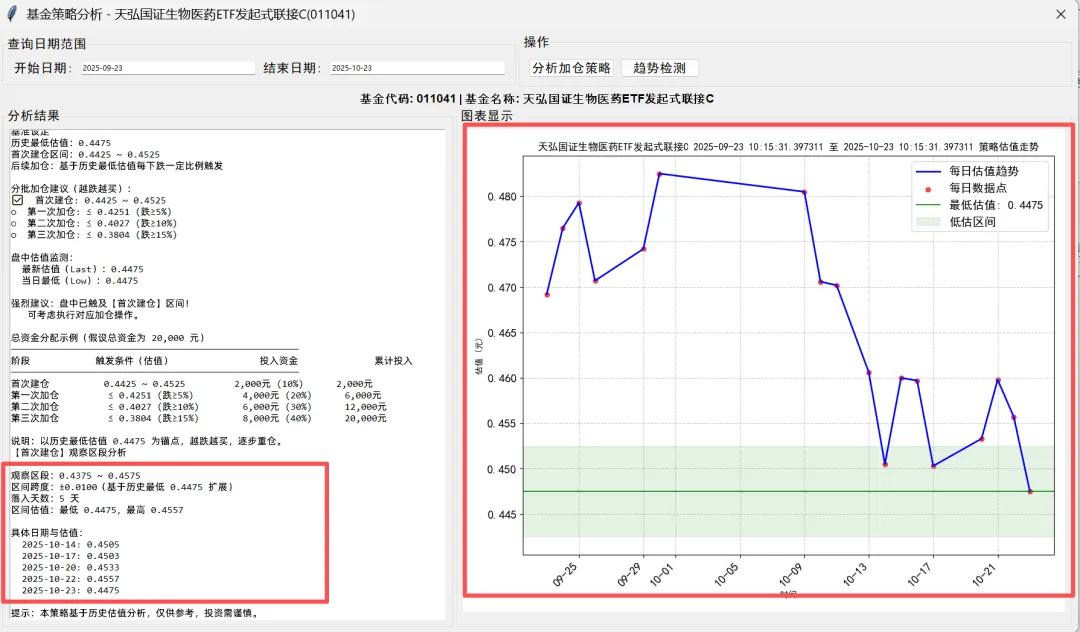Click the 2025-10-20: 0.4533 entry
Image resolution: width=1080 pixels, height=632 pixels.
click(70, 568)
